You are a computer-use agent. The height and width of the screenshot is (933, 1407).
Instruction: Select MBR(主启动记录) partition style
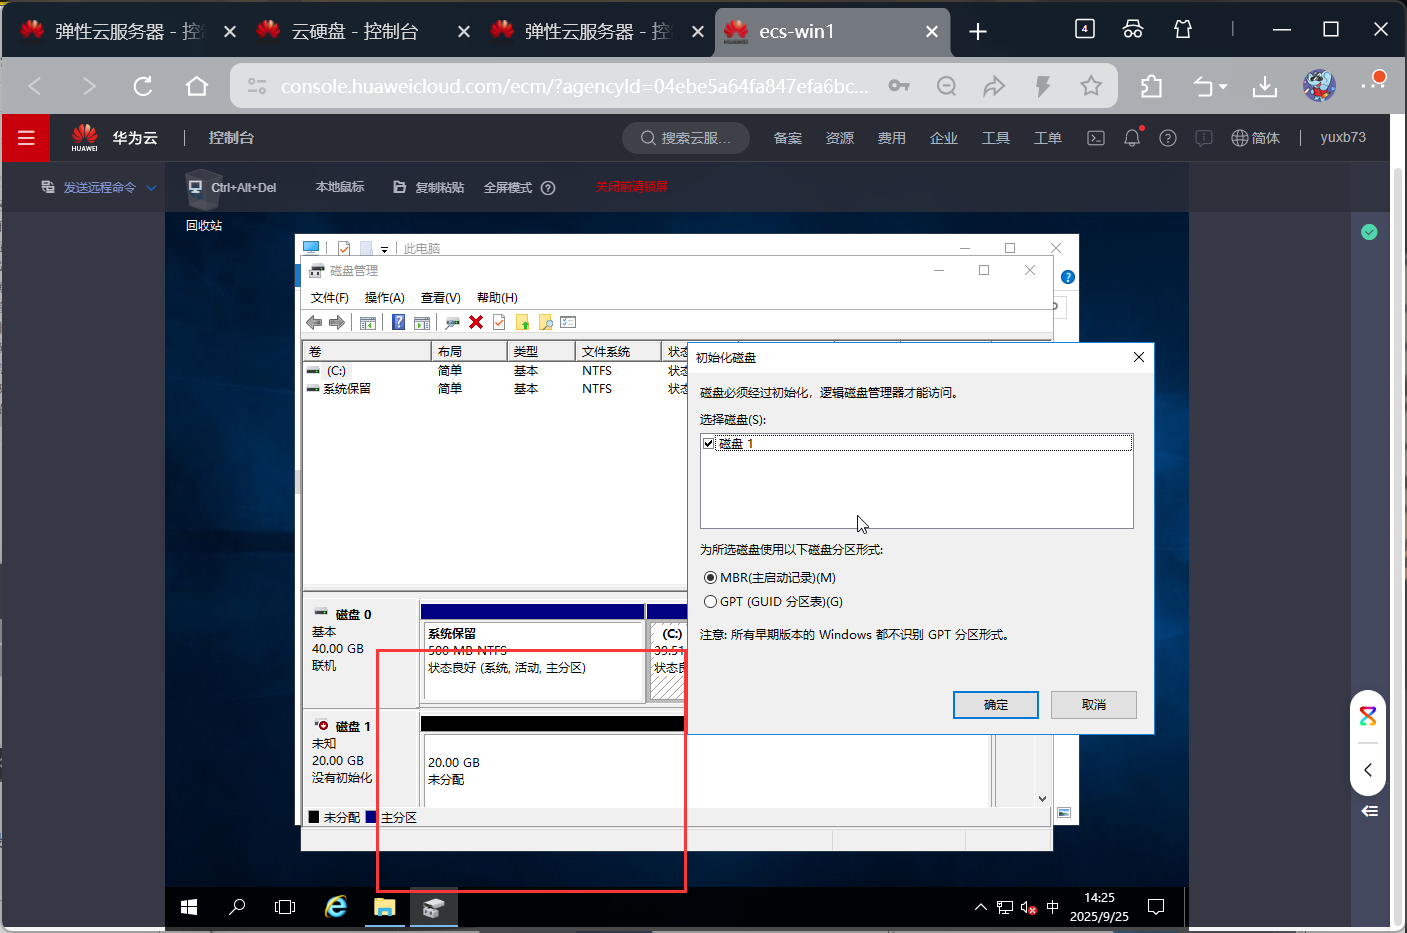coord(771,578)
